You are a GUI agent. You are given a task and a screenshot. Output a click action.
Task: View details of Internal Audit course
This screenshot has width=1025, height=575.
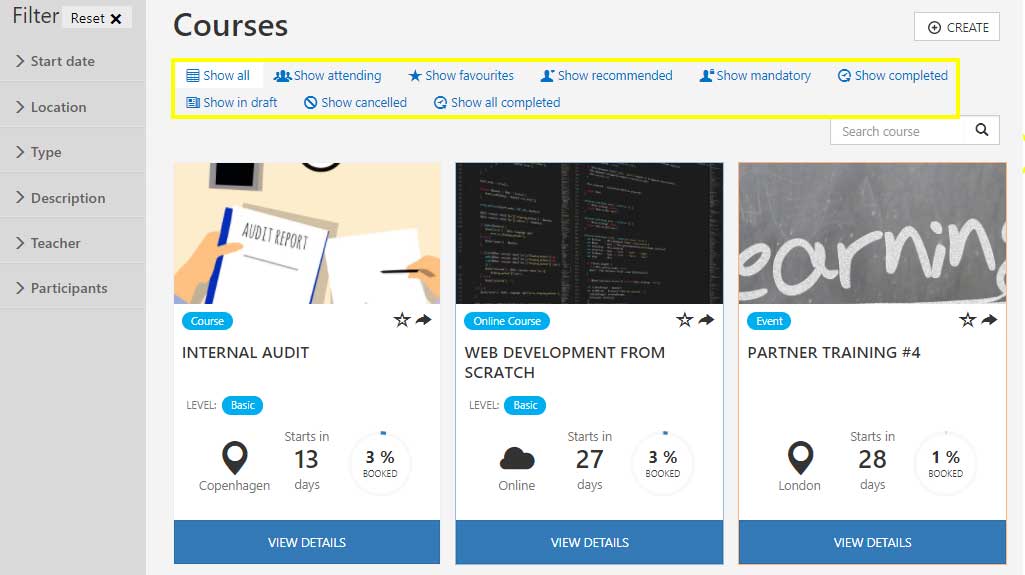click(x=307, y=542)
